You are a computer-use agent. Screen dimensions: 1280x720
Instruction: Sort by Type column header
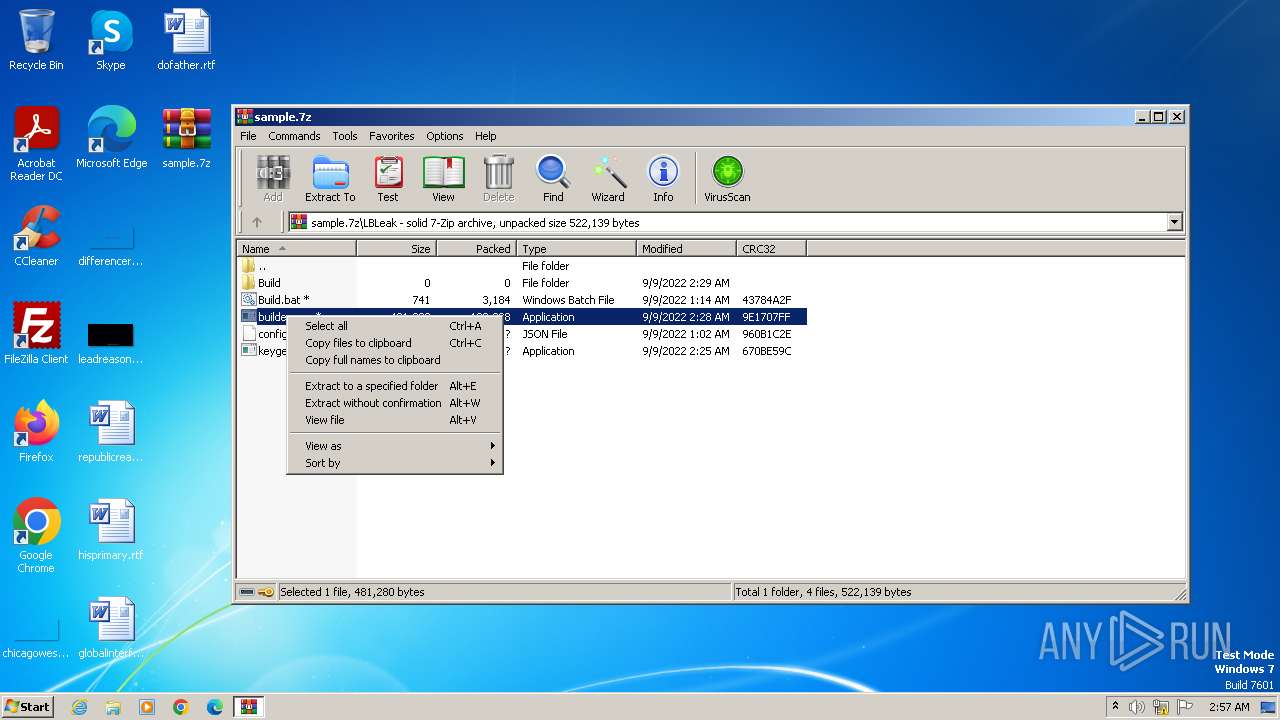coord(577,249)
